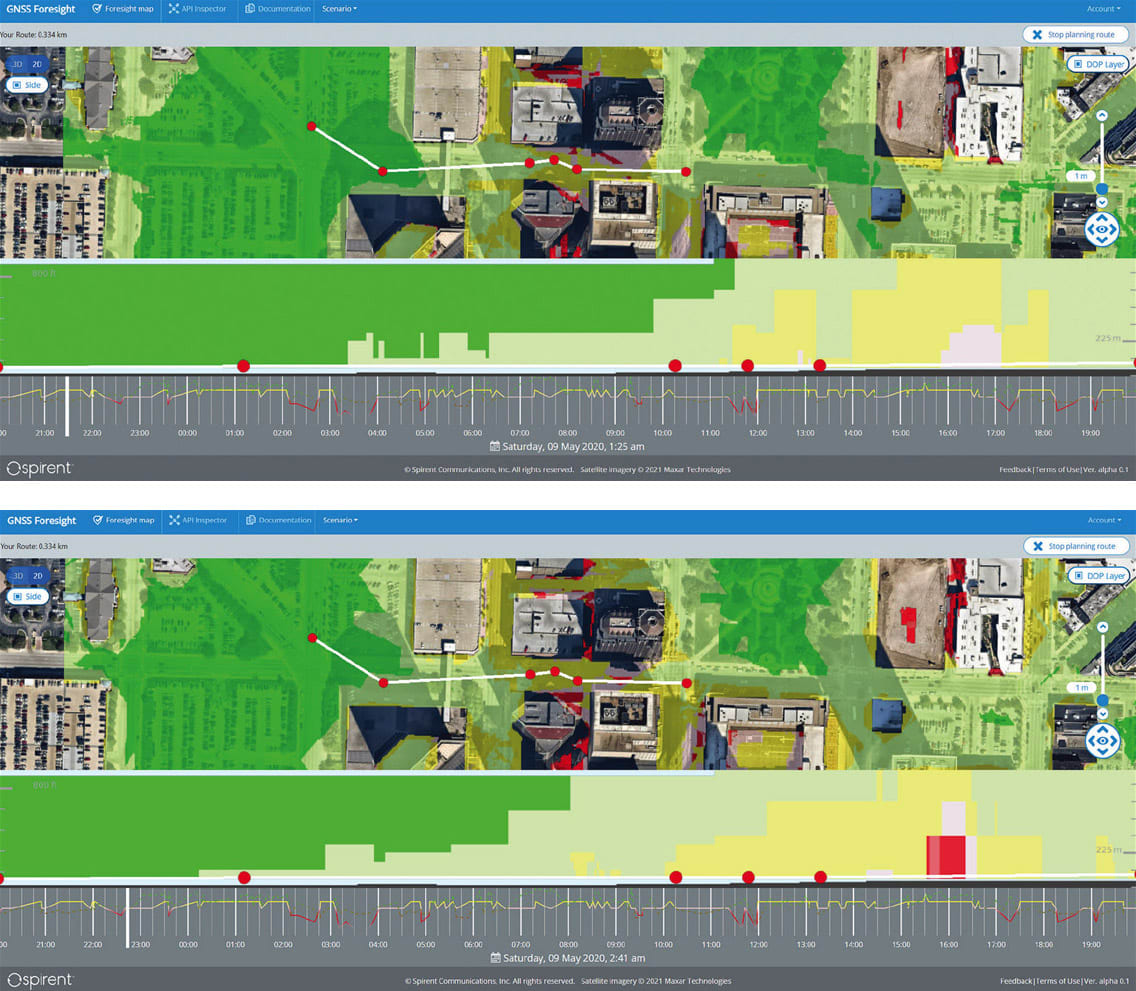This screenshot has width=1136, height=991.
Task: Click the eye icon in lower pan control
Action: click(x=1103, y=741)
